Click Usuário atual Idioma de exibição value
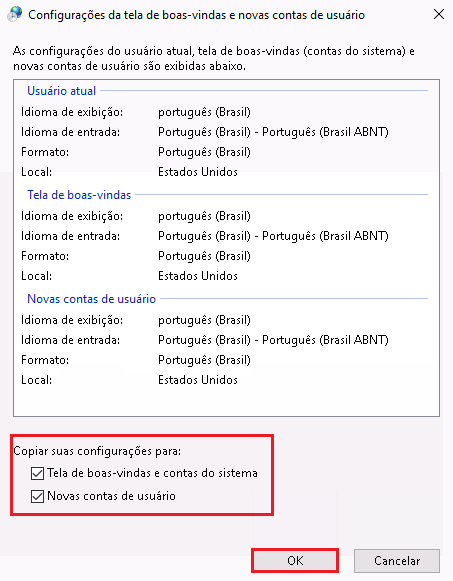 204,112
